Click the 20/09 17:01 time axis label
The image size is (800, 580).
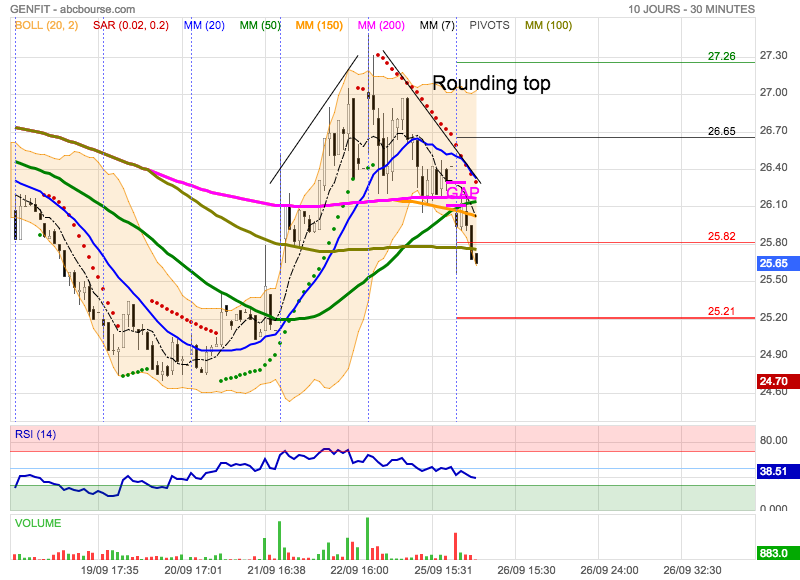193,570
